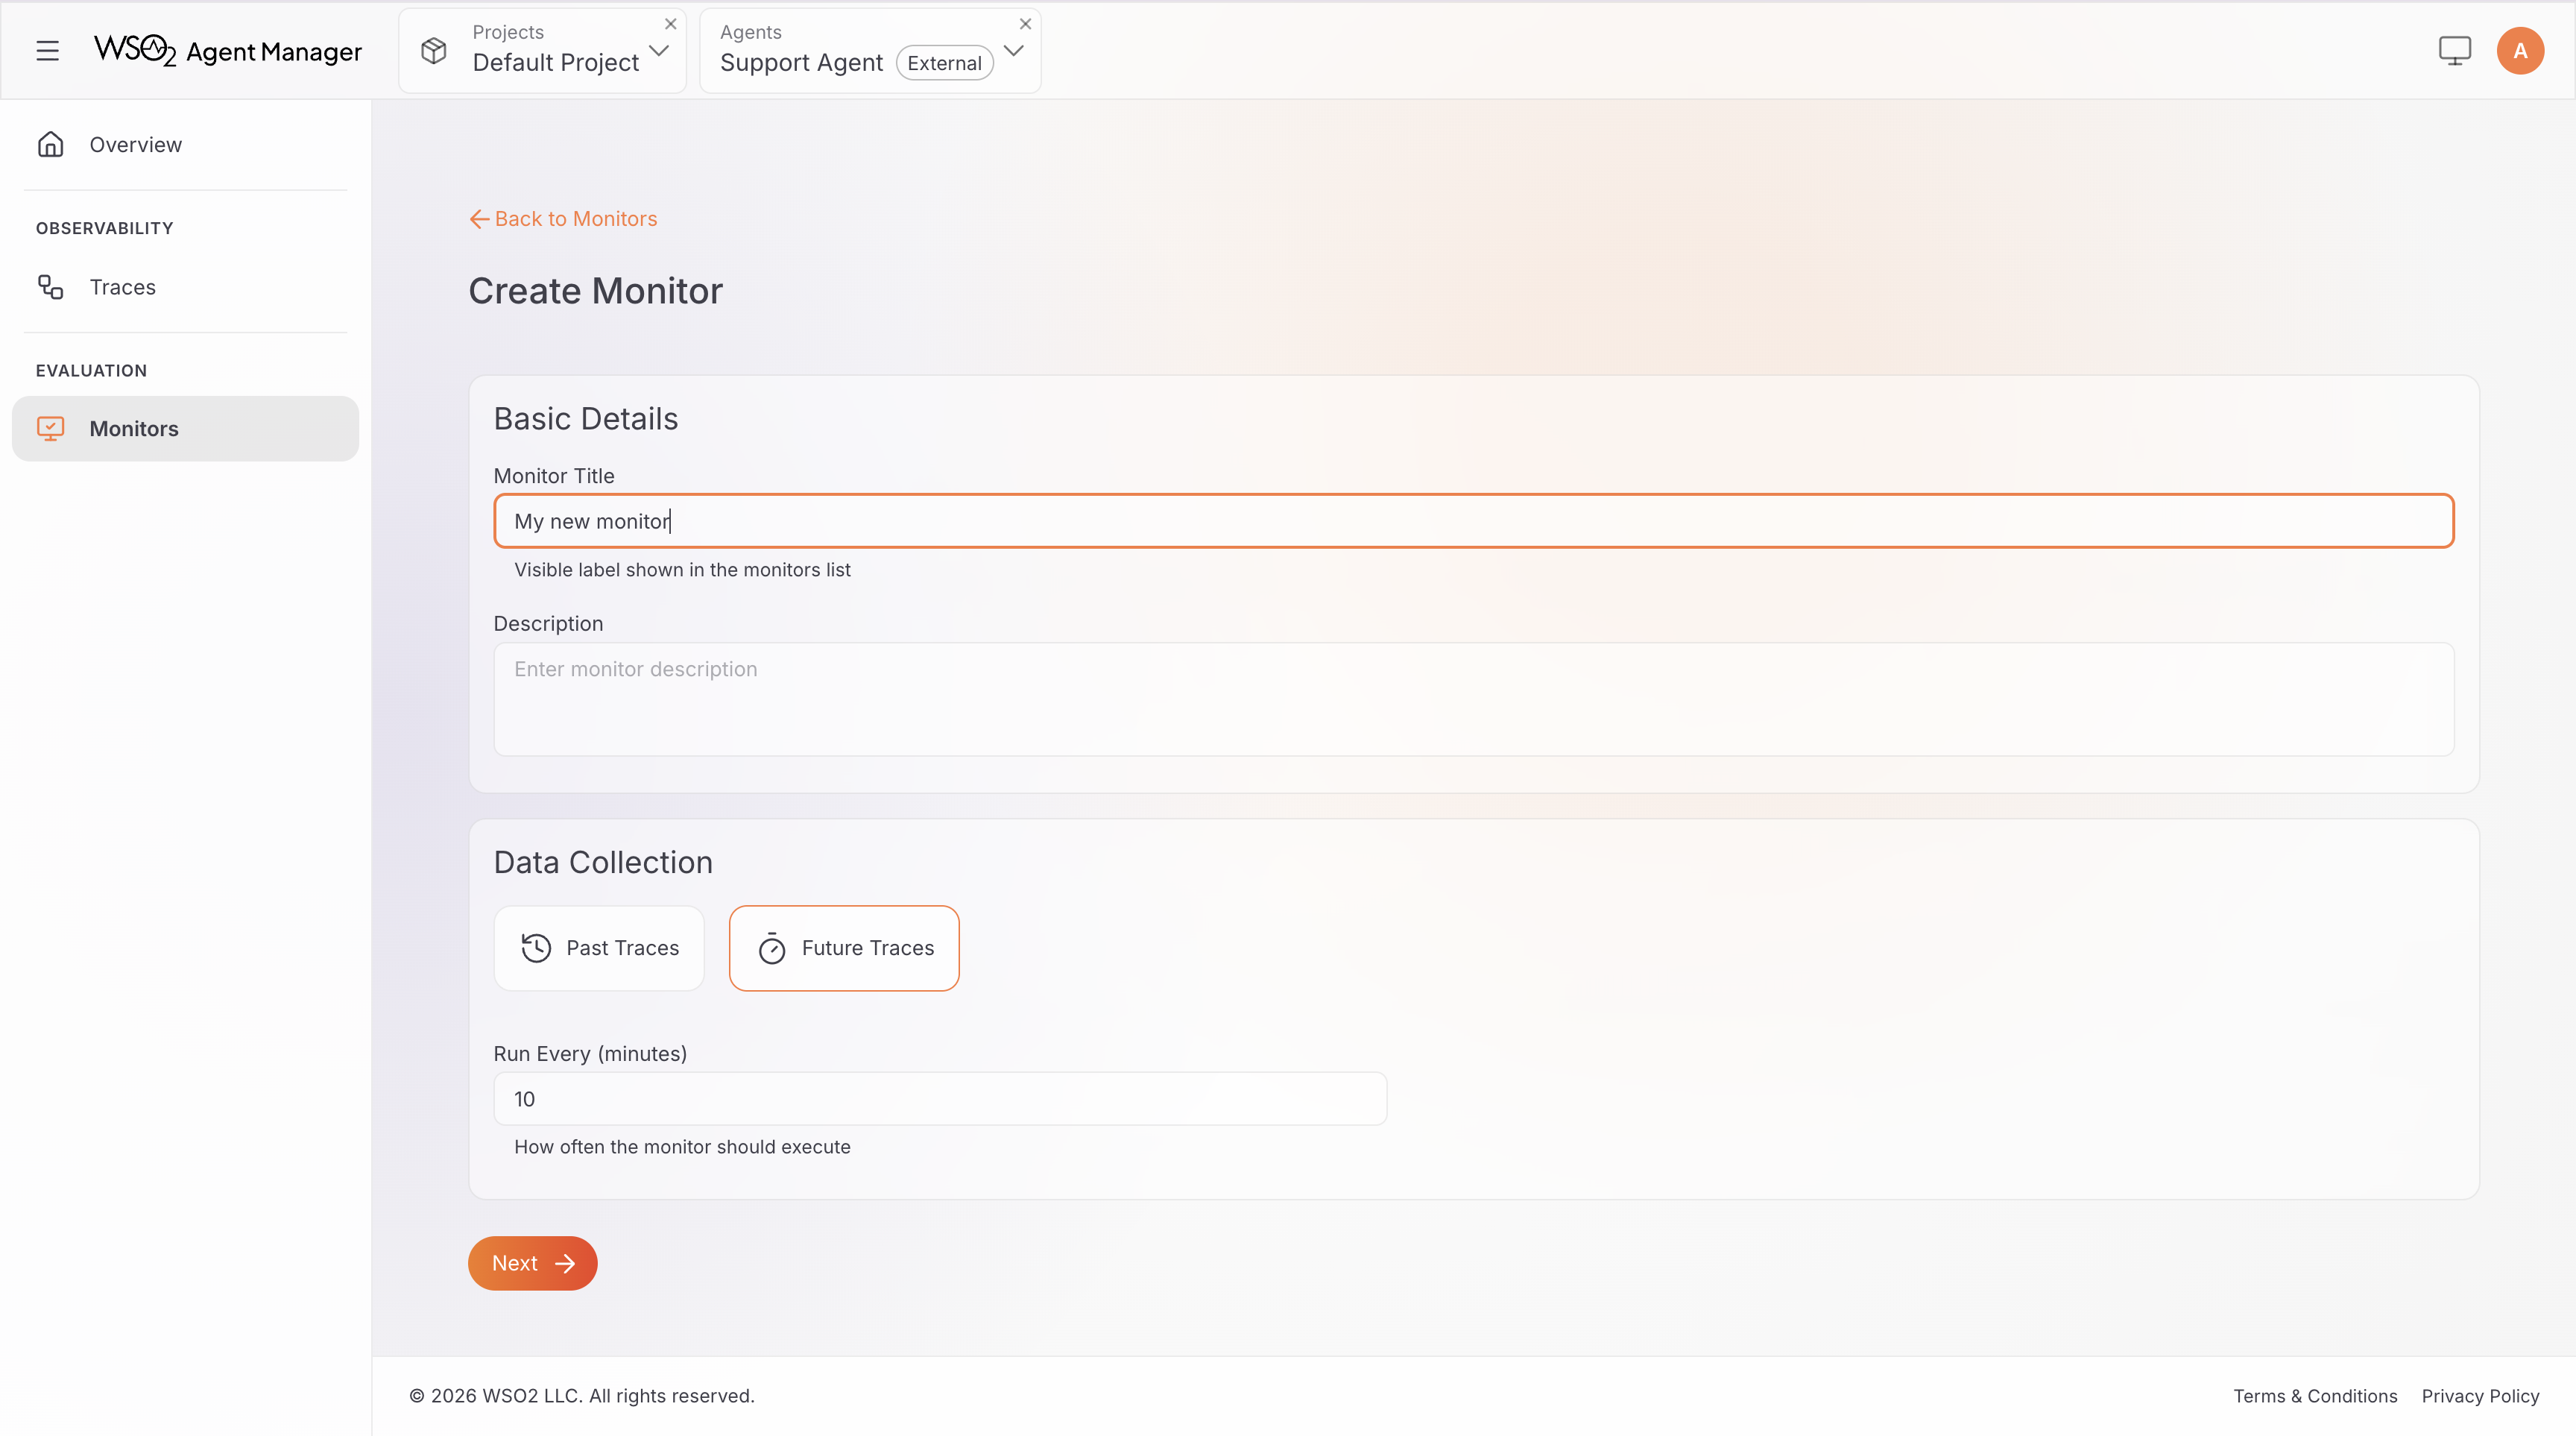Switch to the Monitors section
The width and height of the screenshot is (2576, 1436).
(x=134, y=428)
